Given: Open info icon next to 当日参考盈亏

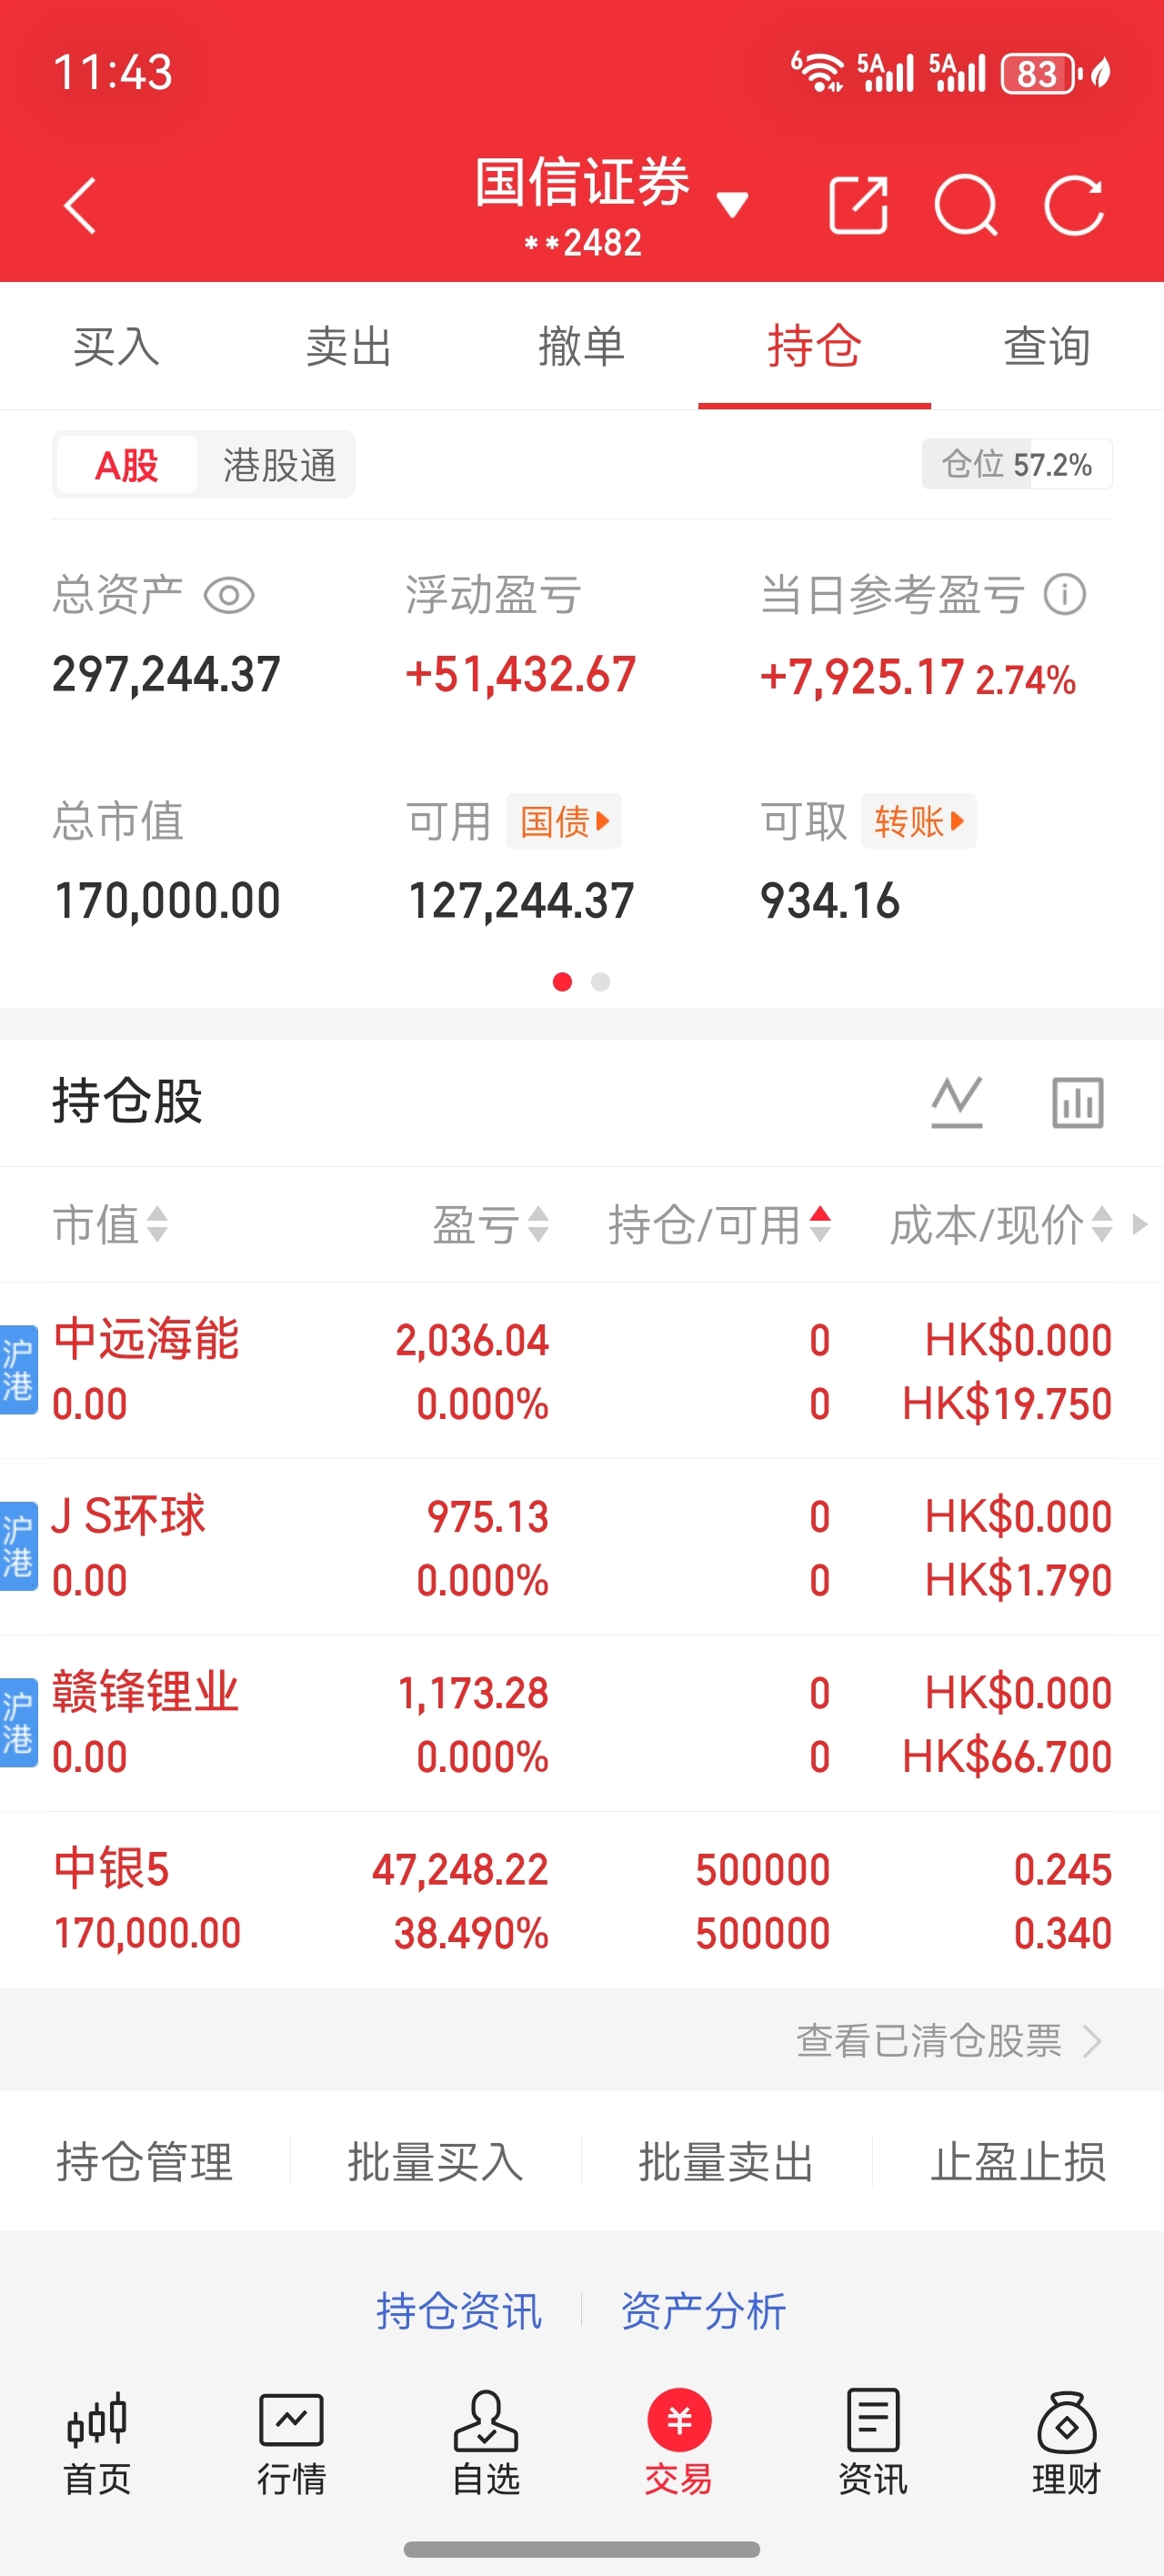Looking at the screenshot, I should pyautogui.click(x=1065, y=595).
